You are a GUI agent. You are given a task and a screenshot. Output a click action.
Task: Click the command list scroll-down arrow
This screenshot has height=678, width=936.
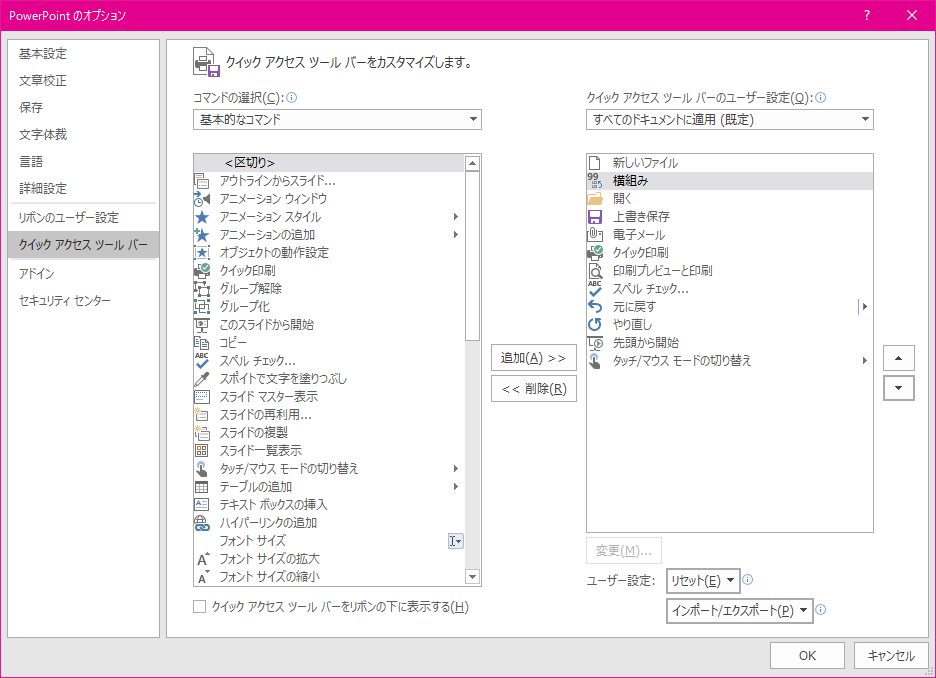click(472, 577)
